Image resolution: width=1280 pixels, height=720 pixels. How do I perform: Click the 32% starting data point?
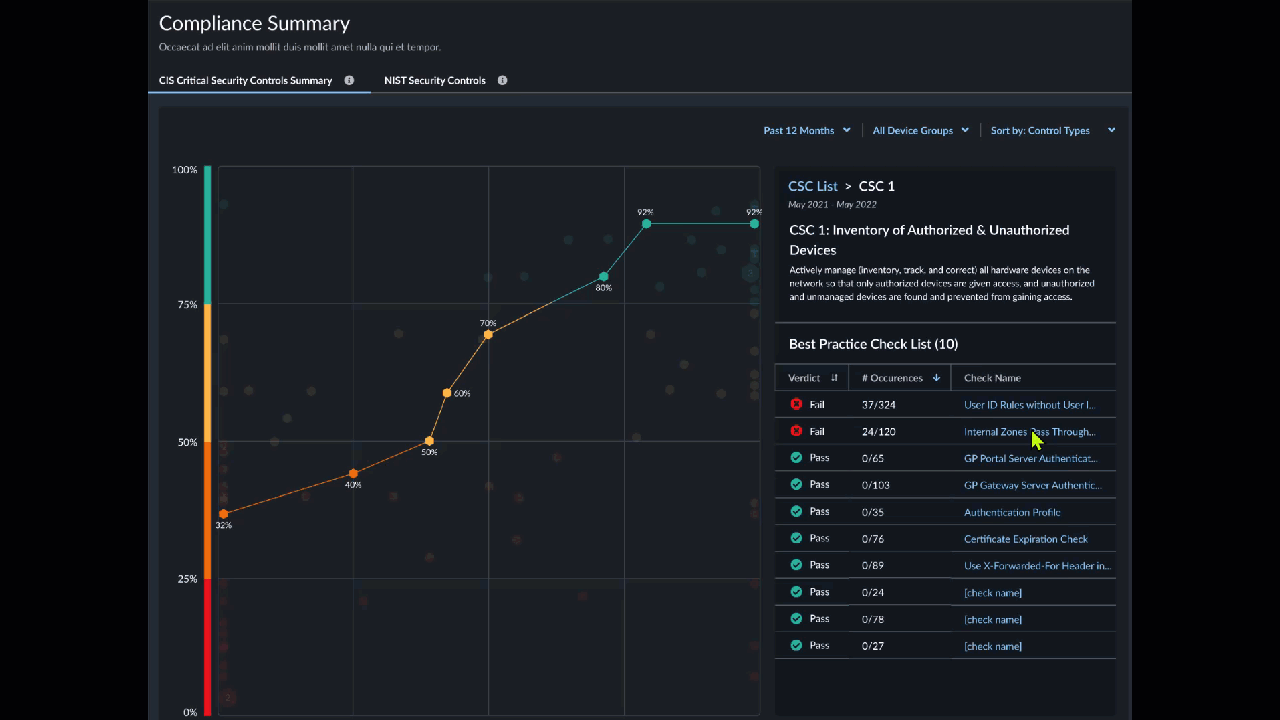click(223, 514)
